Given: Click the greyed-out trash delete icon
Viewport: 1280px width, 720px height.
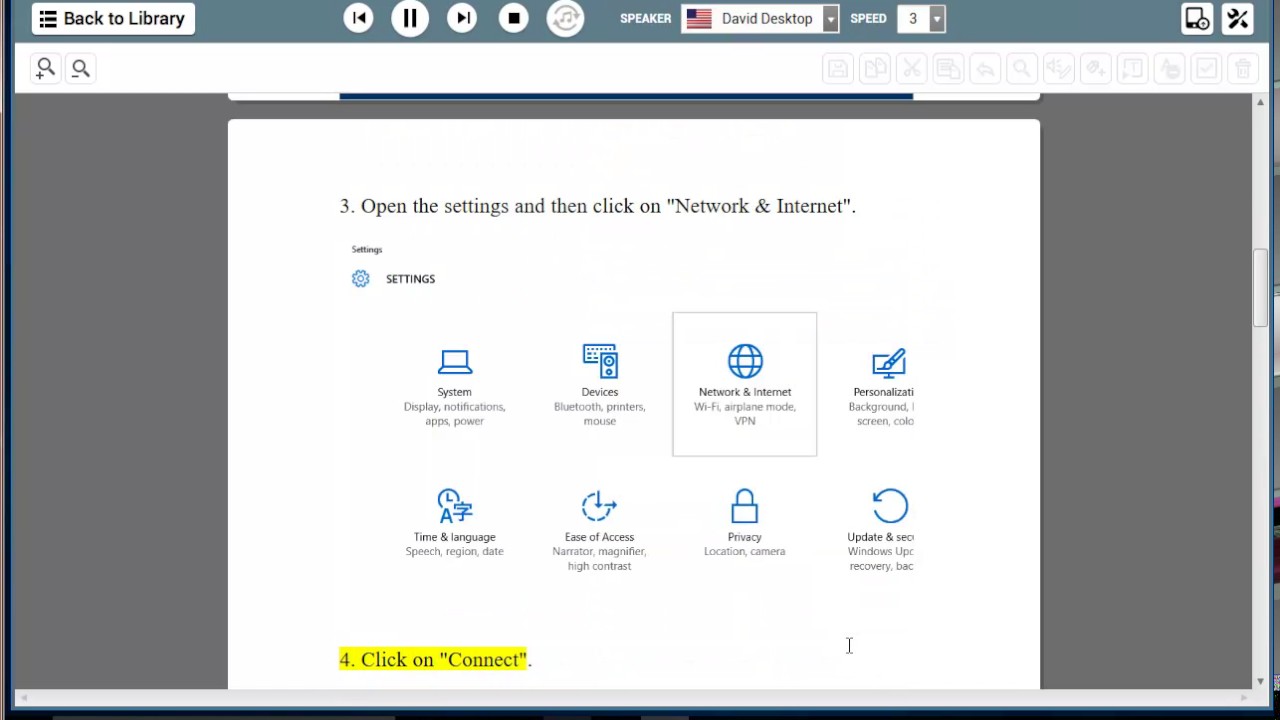Looking at the screenshot, I should 1243,68.
